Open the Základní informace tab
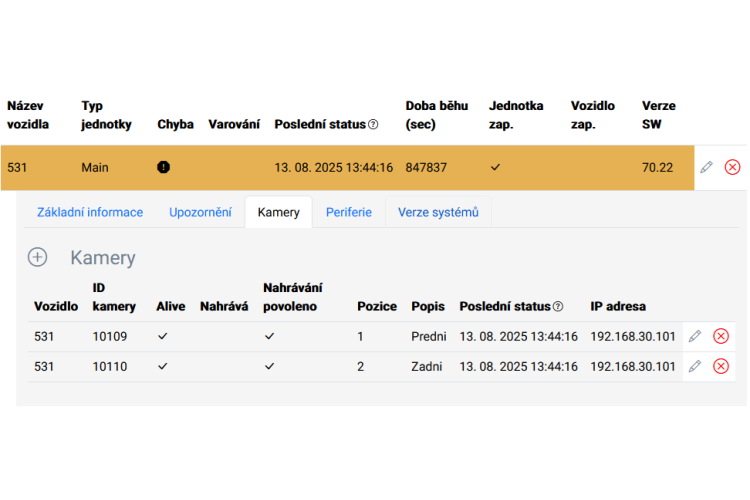 click(x=90, y=212)
